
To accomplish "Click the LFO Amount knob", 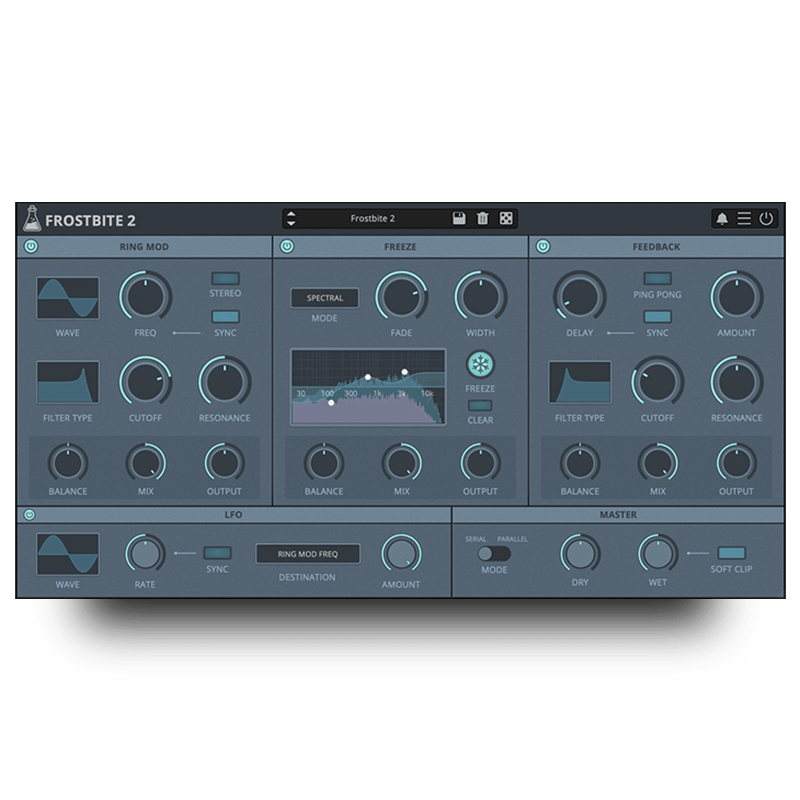I will 402,554.
